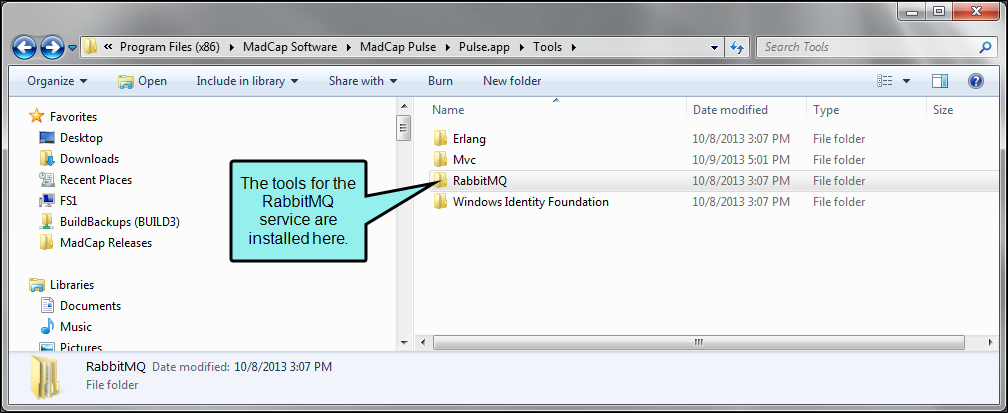
Task: Open Include in library menu
Action: coord(248,81)
